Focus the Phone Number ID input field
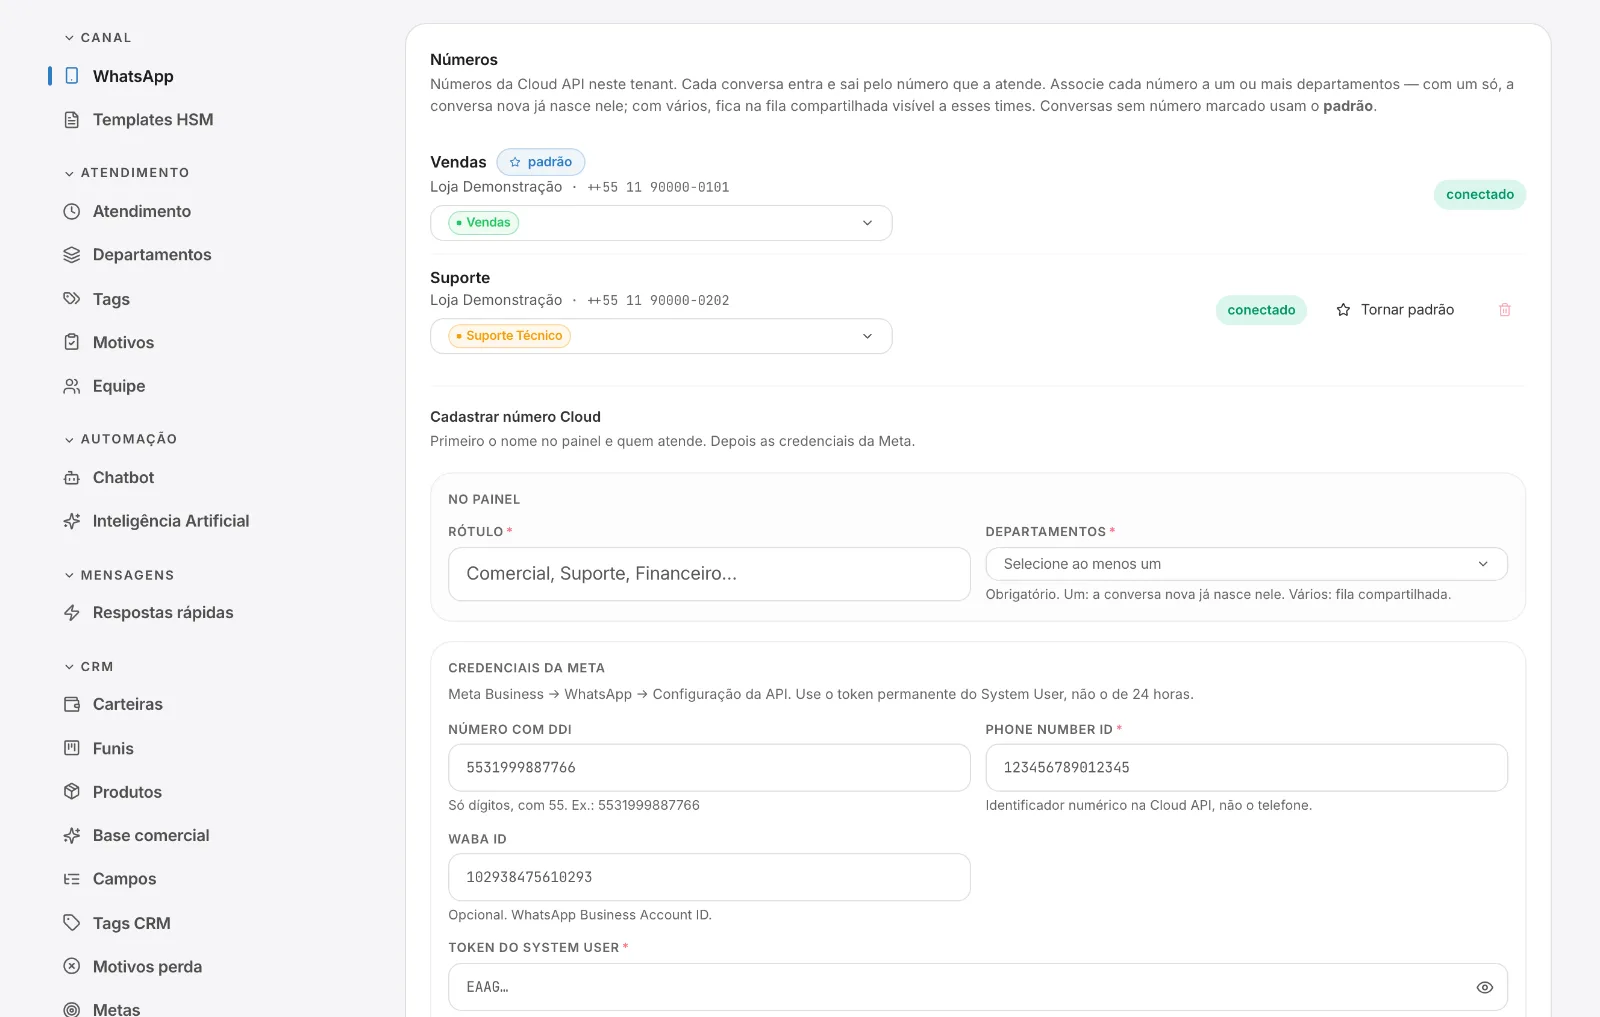1600x1017 pixels. 1246,768
